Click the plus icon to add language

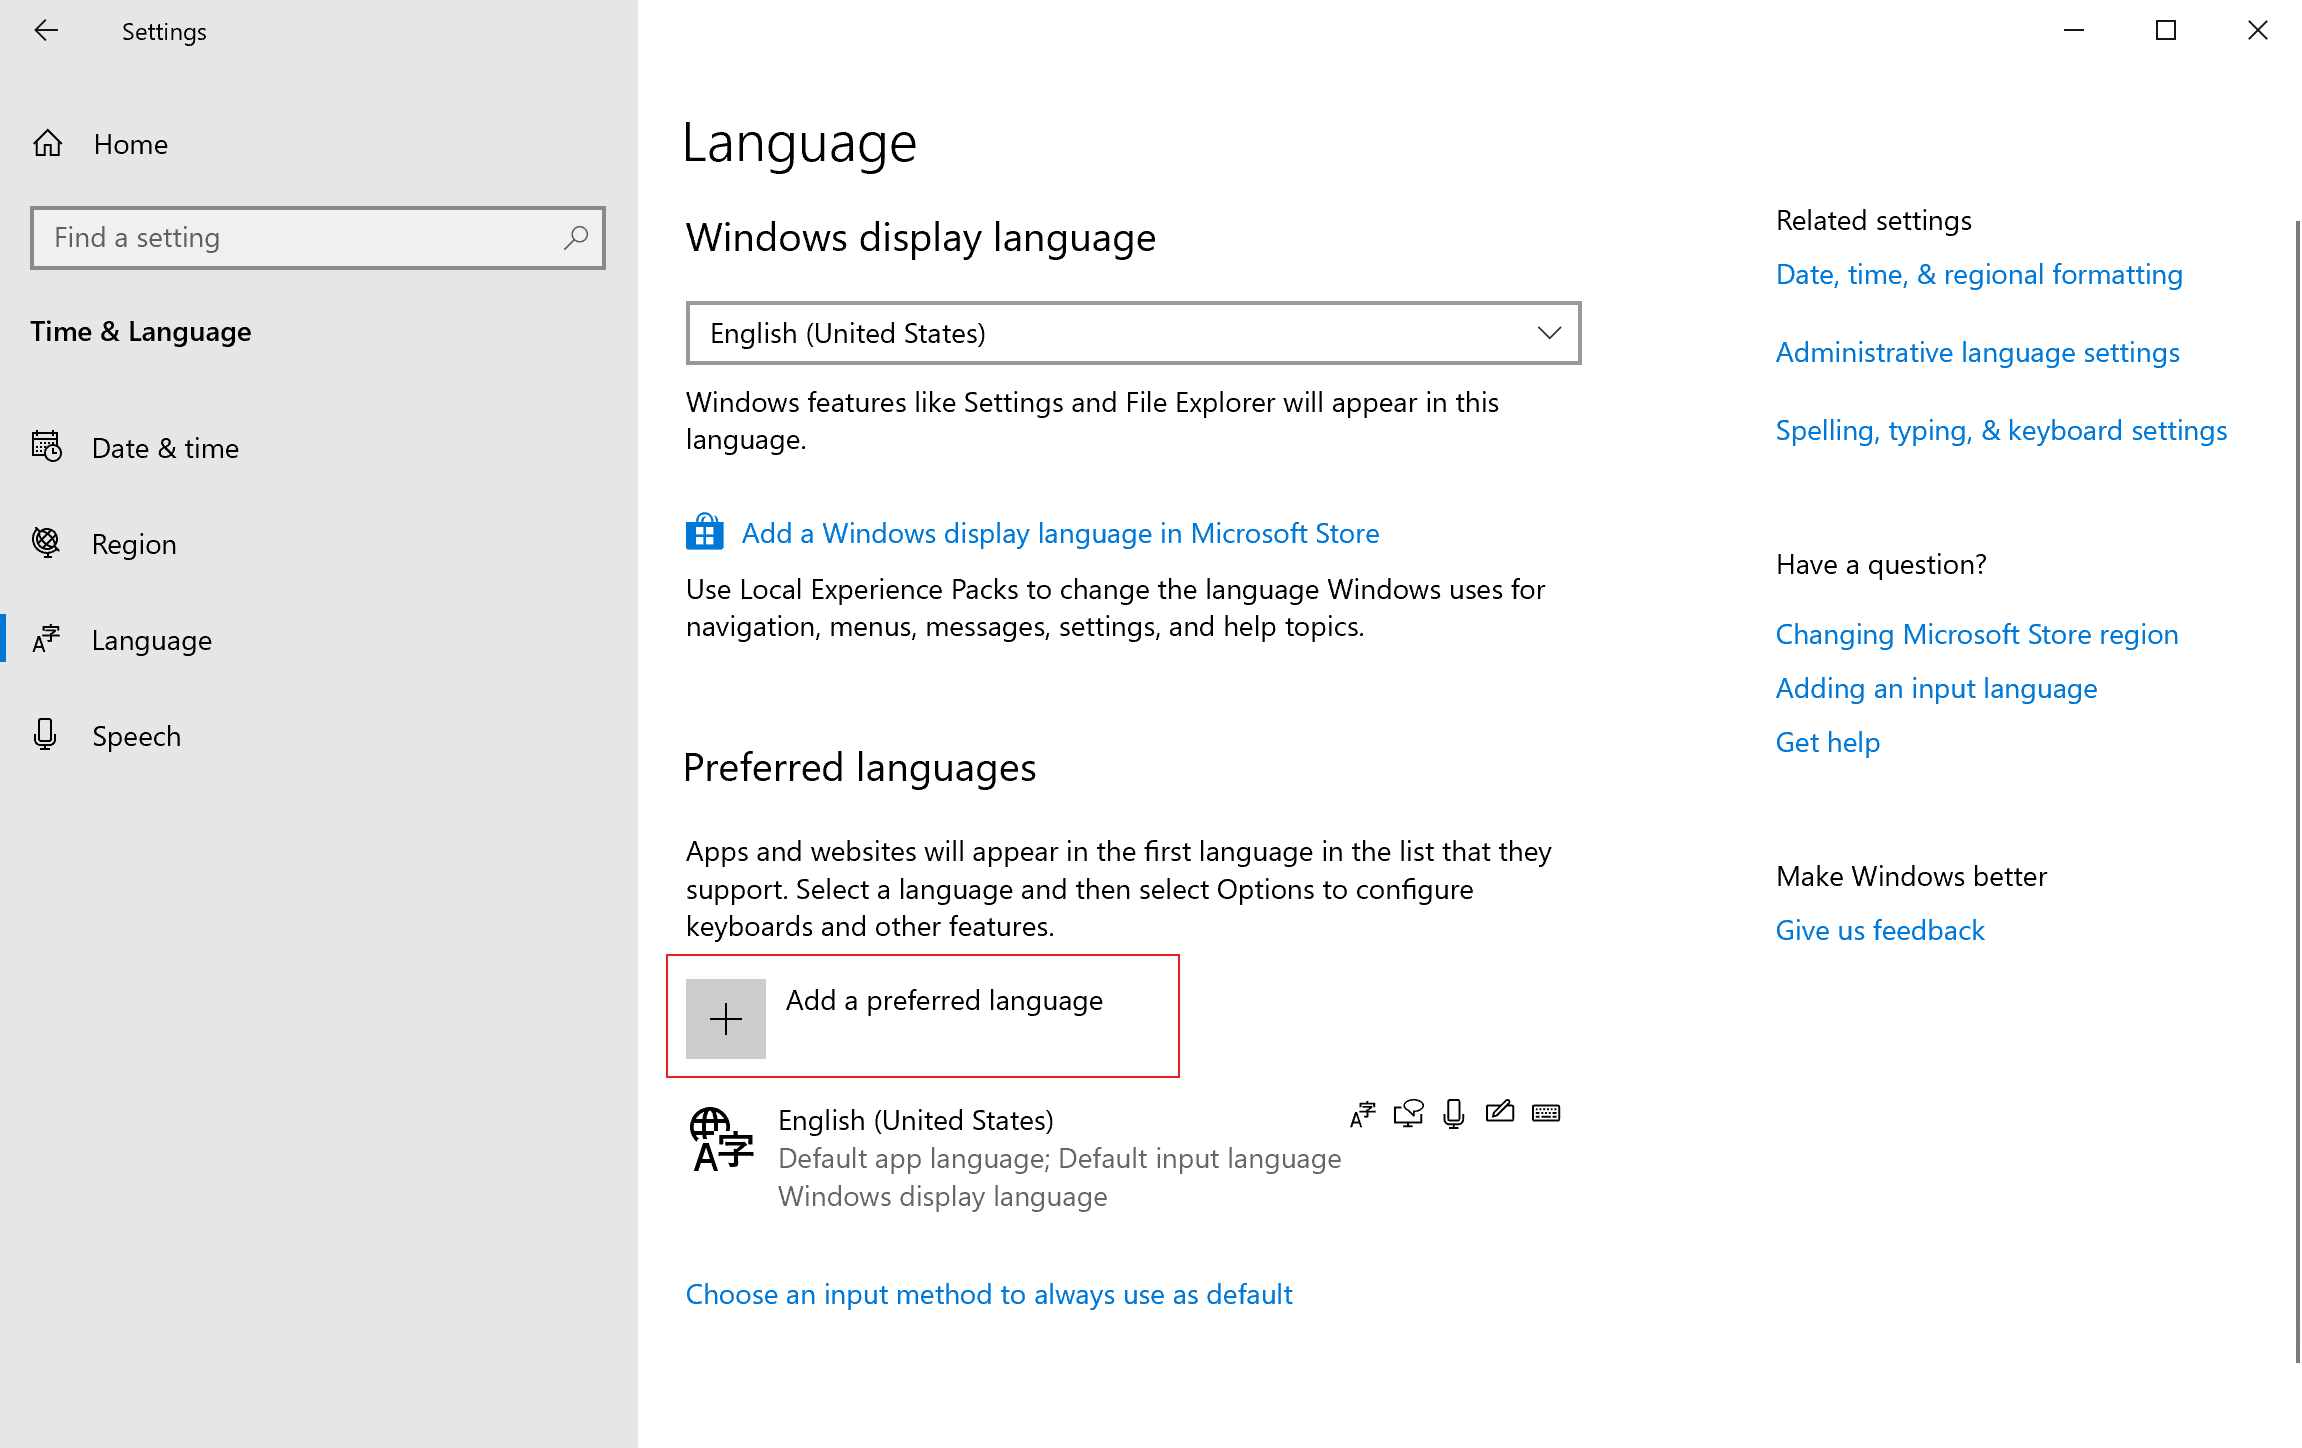click(x=725, y=1018)
